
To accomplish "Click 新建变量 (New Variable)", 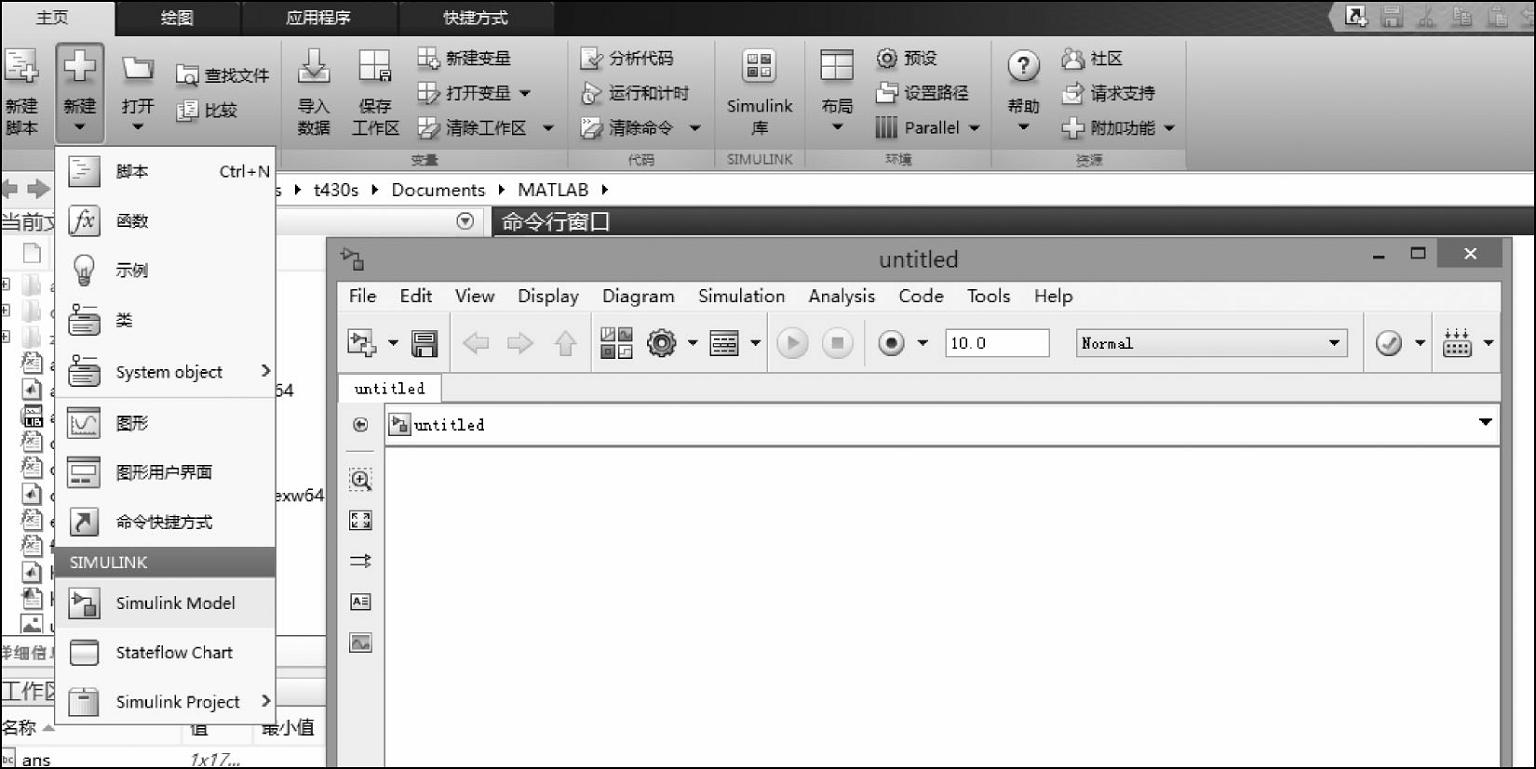I will 464,58.
